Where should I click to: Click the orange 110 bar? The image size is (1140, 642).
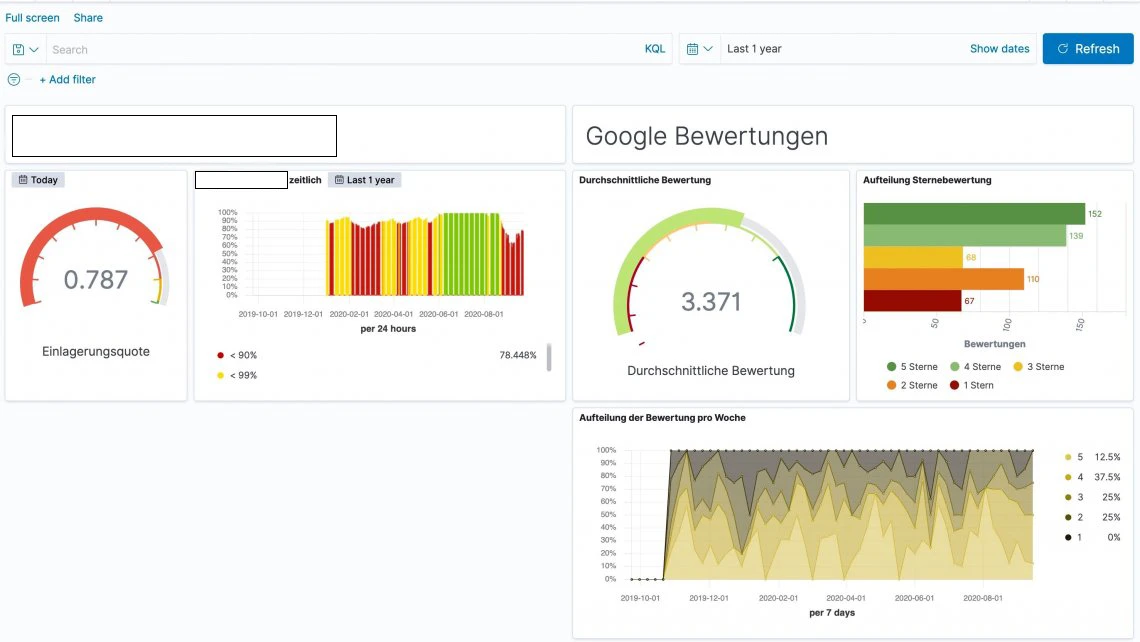click(x=944, y=279)
